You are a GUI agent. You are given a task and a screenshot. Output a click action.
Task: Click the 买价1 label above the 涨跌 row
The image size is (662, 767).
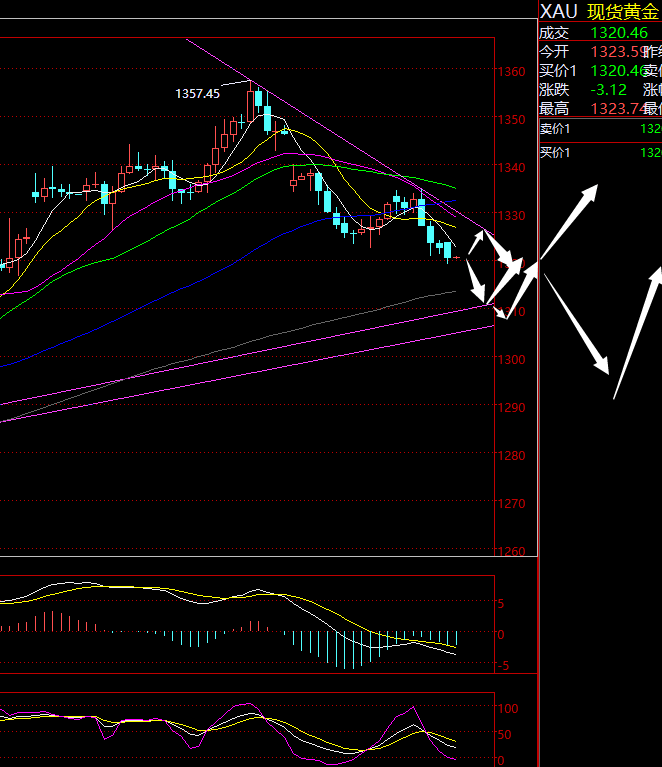pos(558,71)
